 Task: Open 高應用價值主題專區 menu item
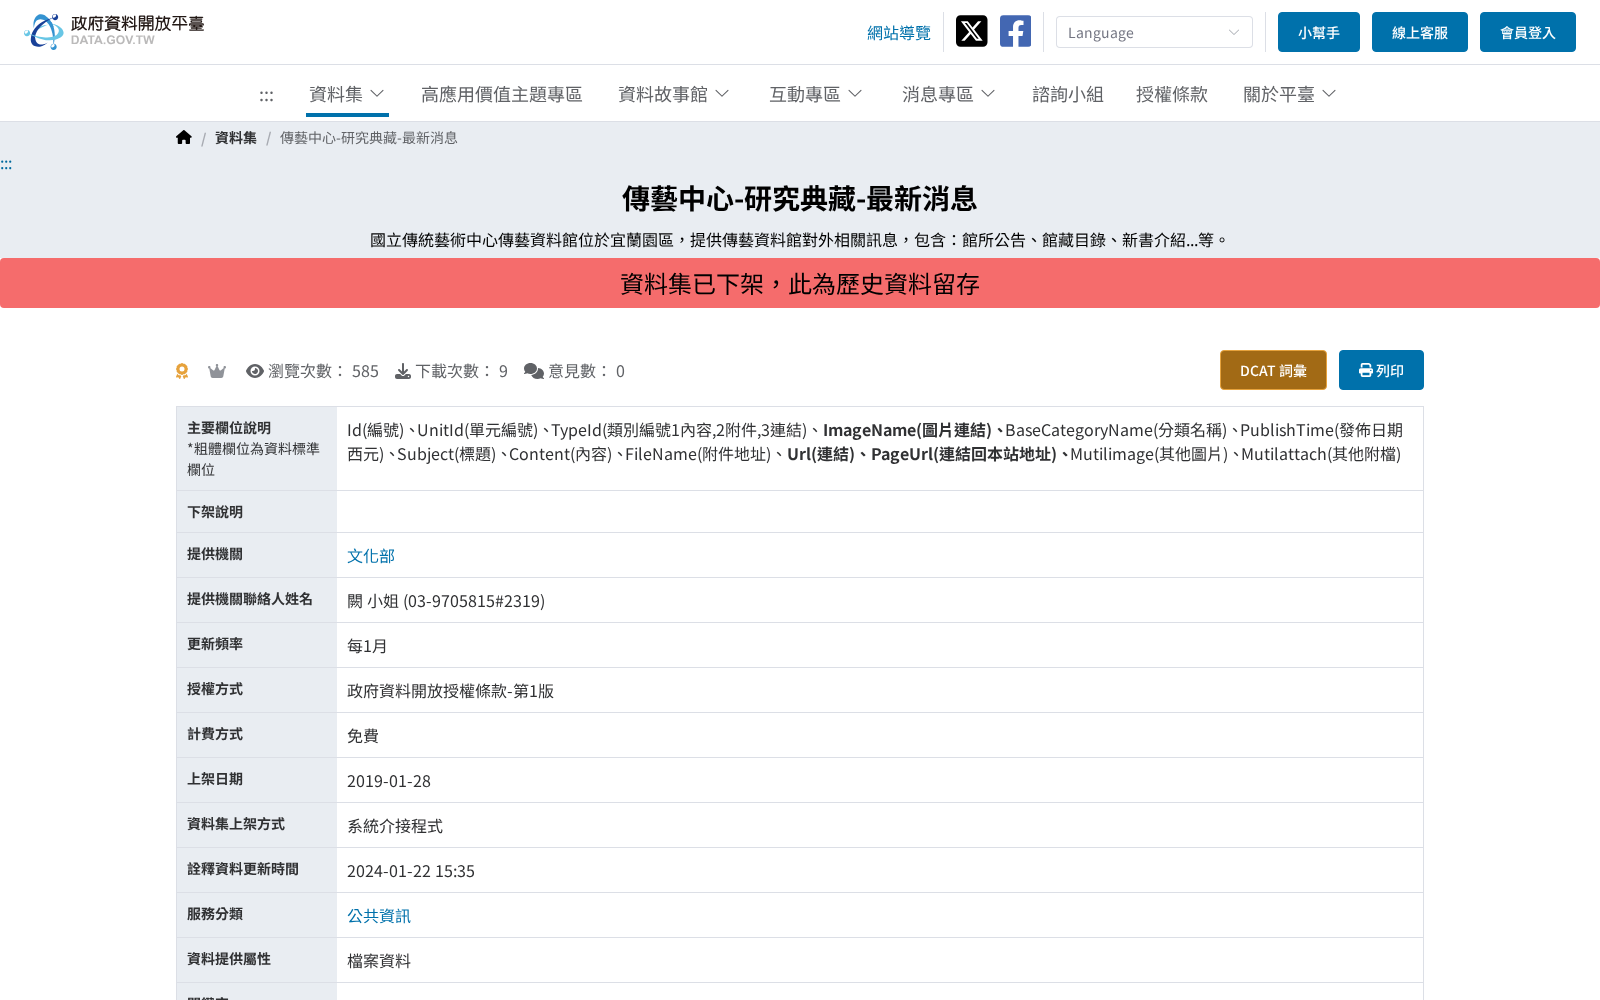[502, 94]
